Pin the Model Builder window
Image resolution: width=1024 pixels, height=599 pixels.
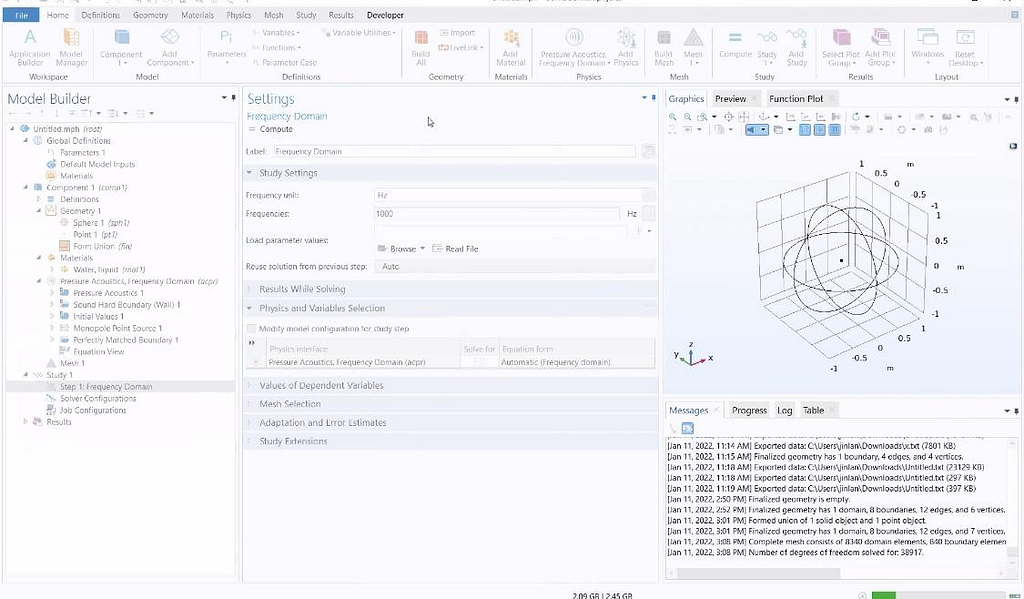[234, 98]
